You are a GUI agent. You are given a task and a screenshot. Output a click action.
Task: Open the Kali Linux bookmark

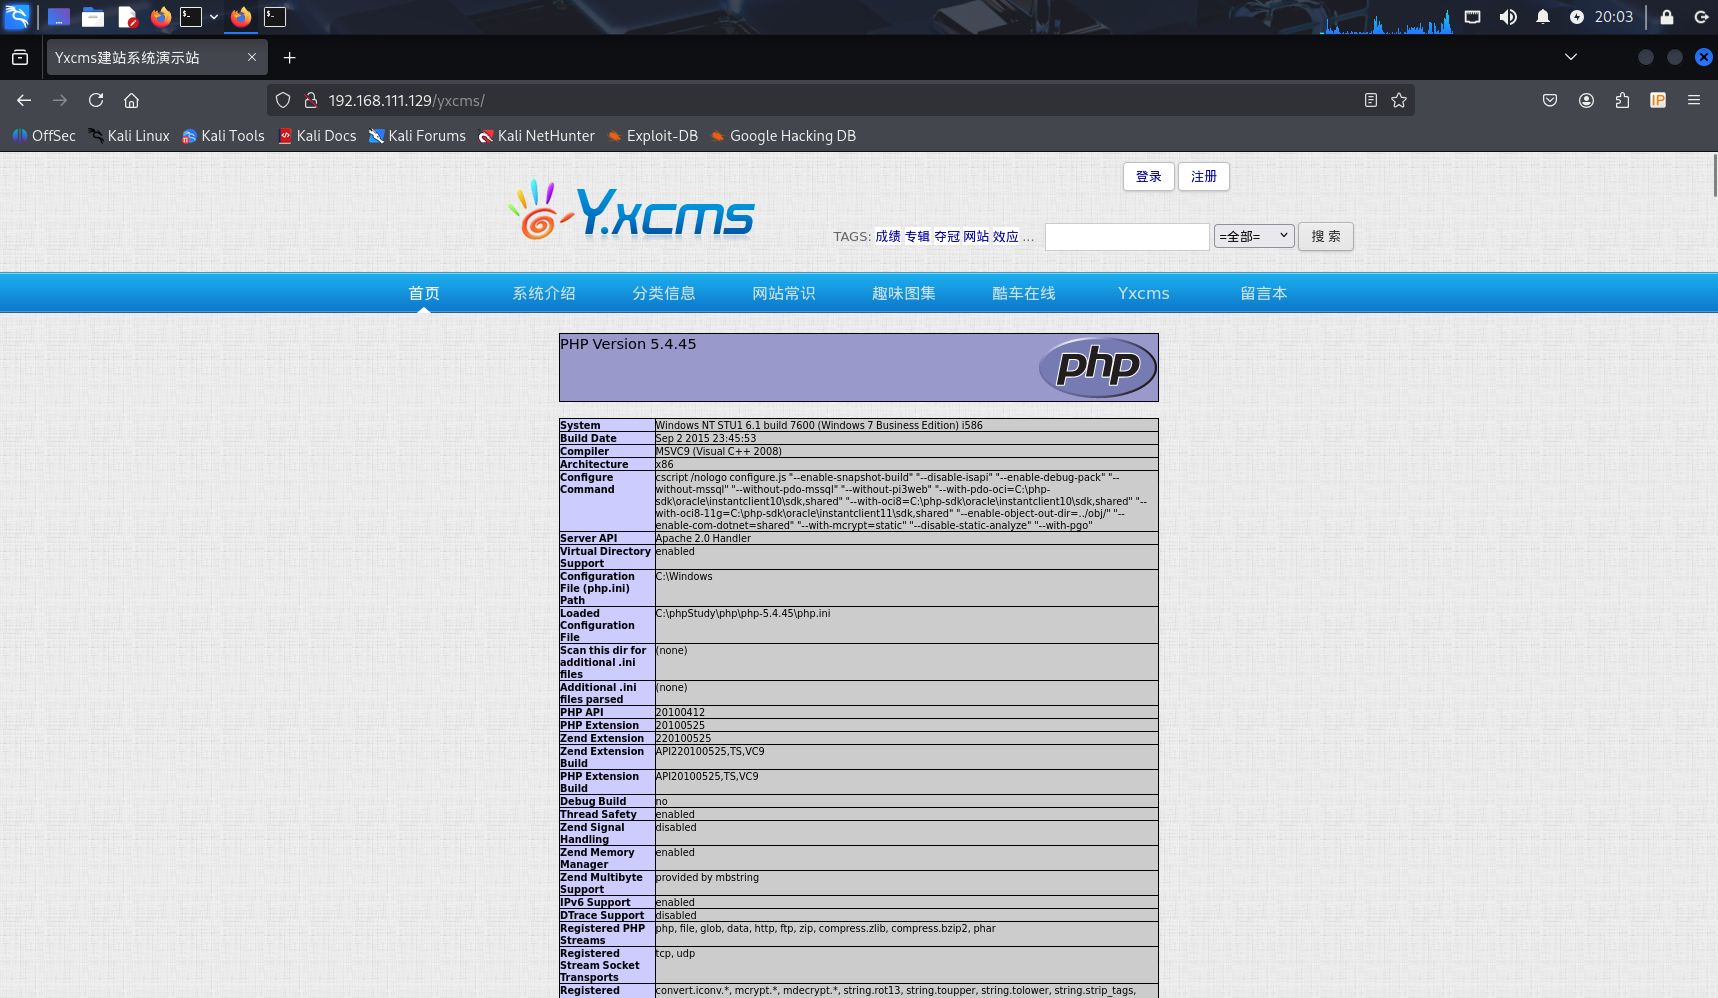[x=129, y=136]
